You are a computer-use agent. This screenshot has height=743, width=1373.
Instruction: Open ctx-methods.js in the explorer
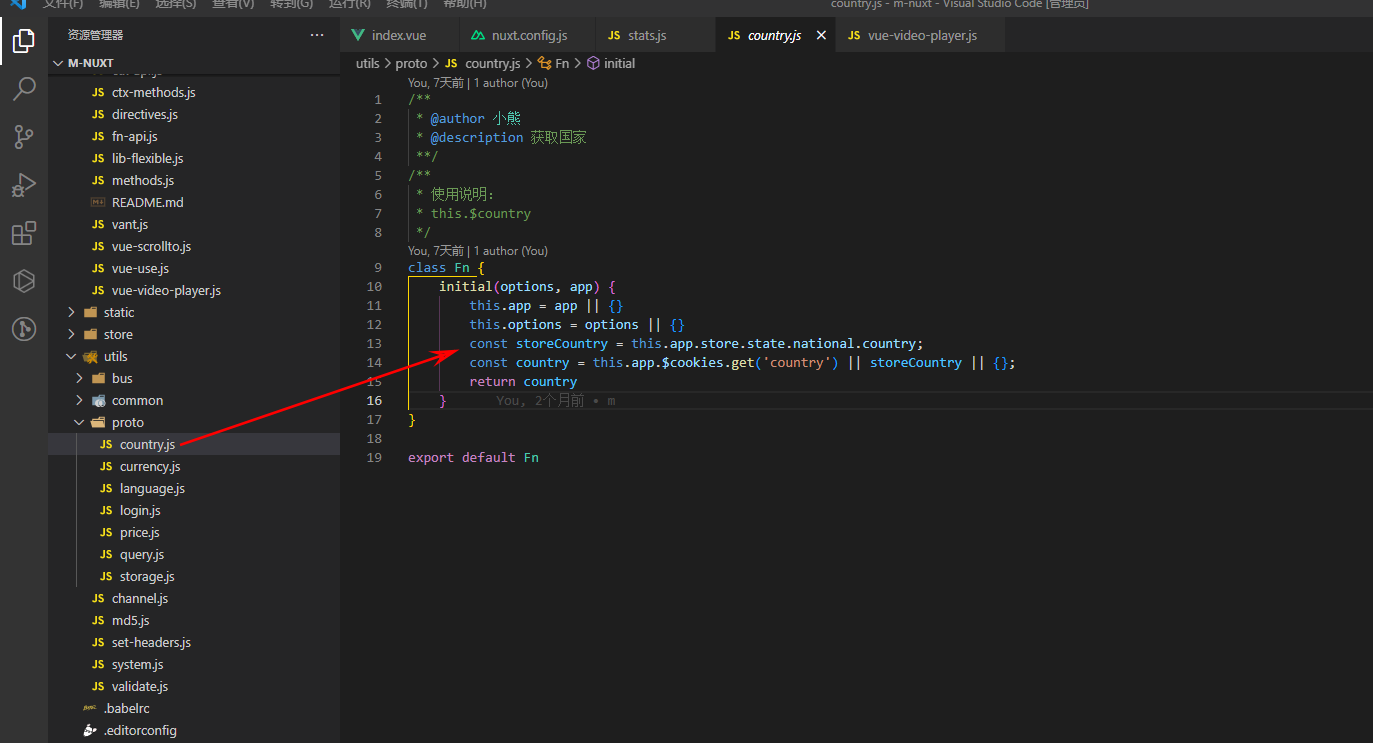coord(153,92)
